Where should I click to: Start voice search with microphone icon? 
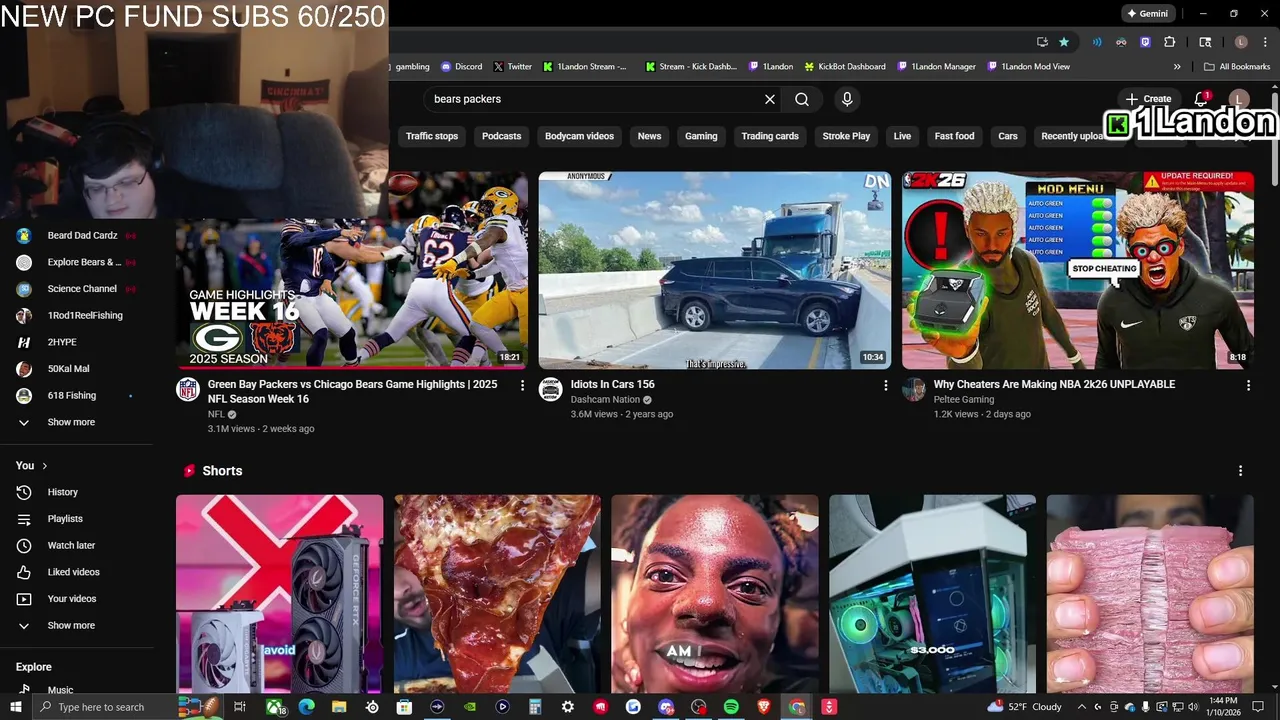(x=847, y=99)
